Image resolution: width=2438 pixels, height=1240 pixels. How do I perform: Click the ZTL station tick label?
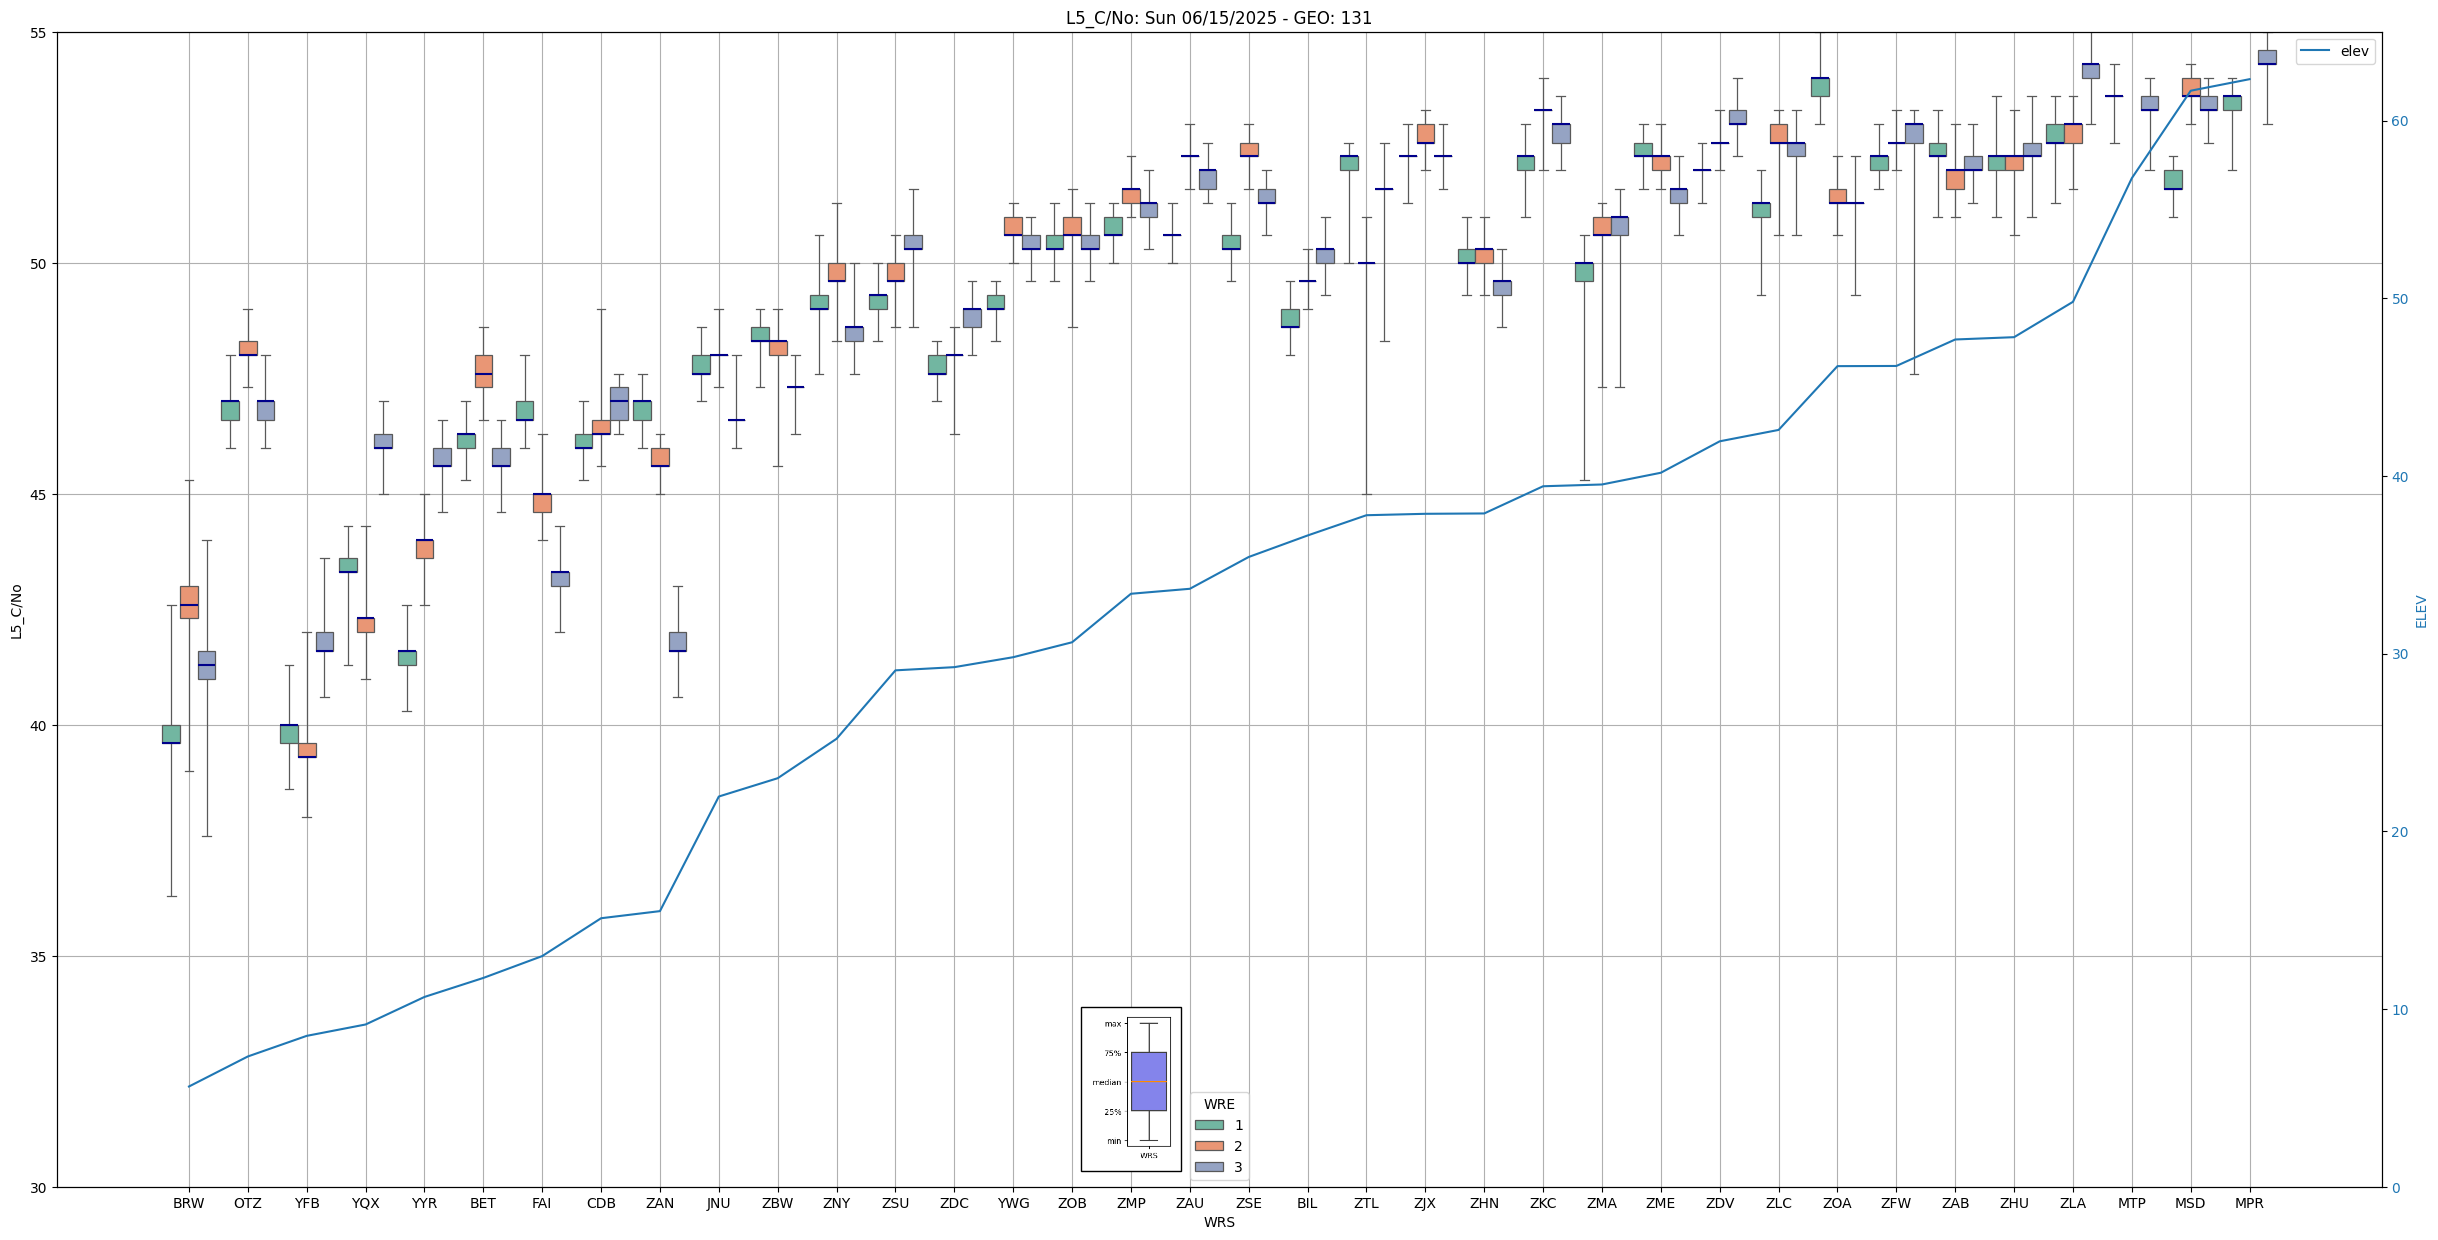coord(1366,1203)
